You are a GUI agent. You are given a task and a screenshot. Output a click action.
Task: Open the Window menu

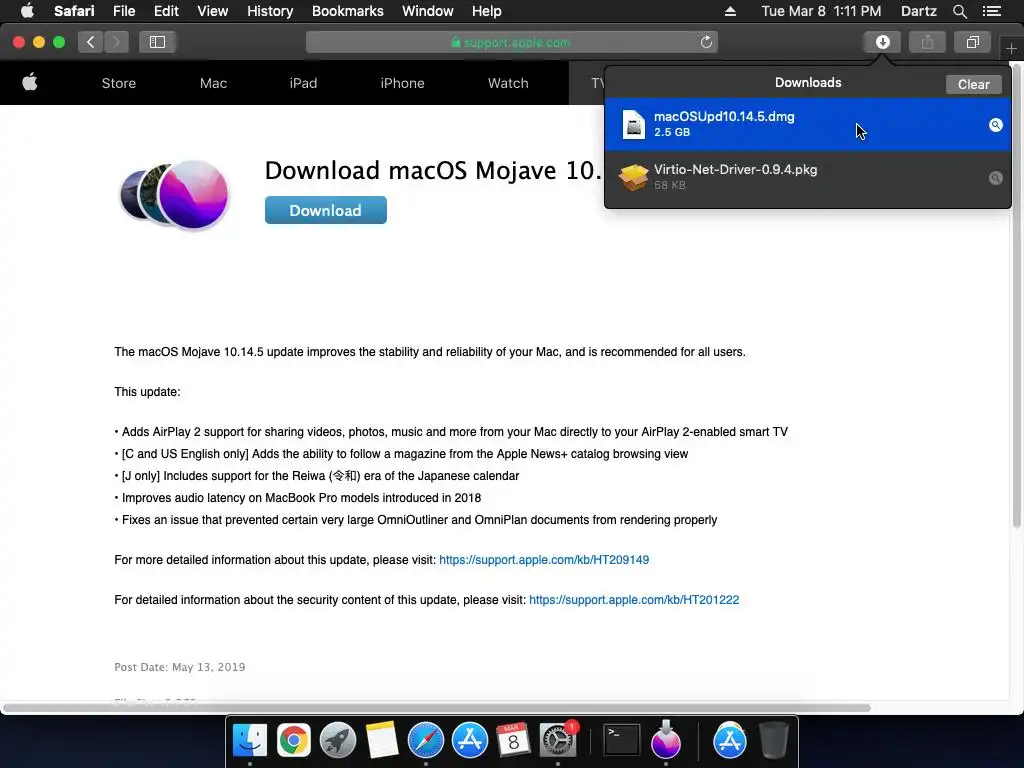pyautogui.click(x=427, y=11)
